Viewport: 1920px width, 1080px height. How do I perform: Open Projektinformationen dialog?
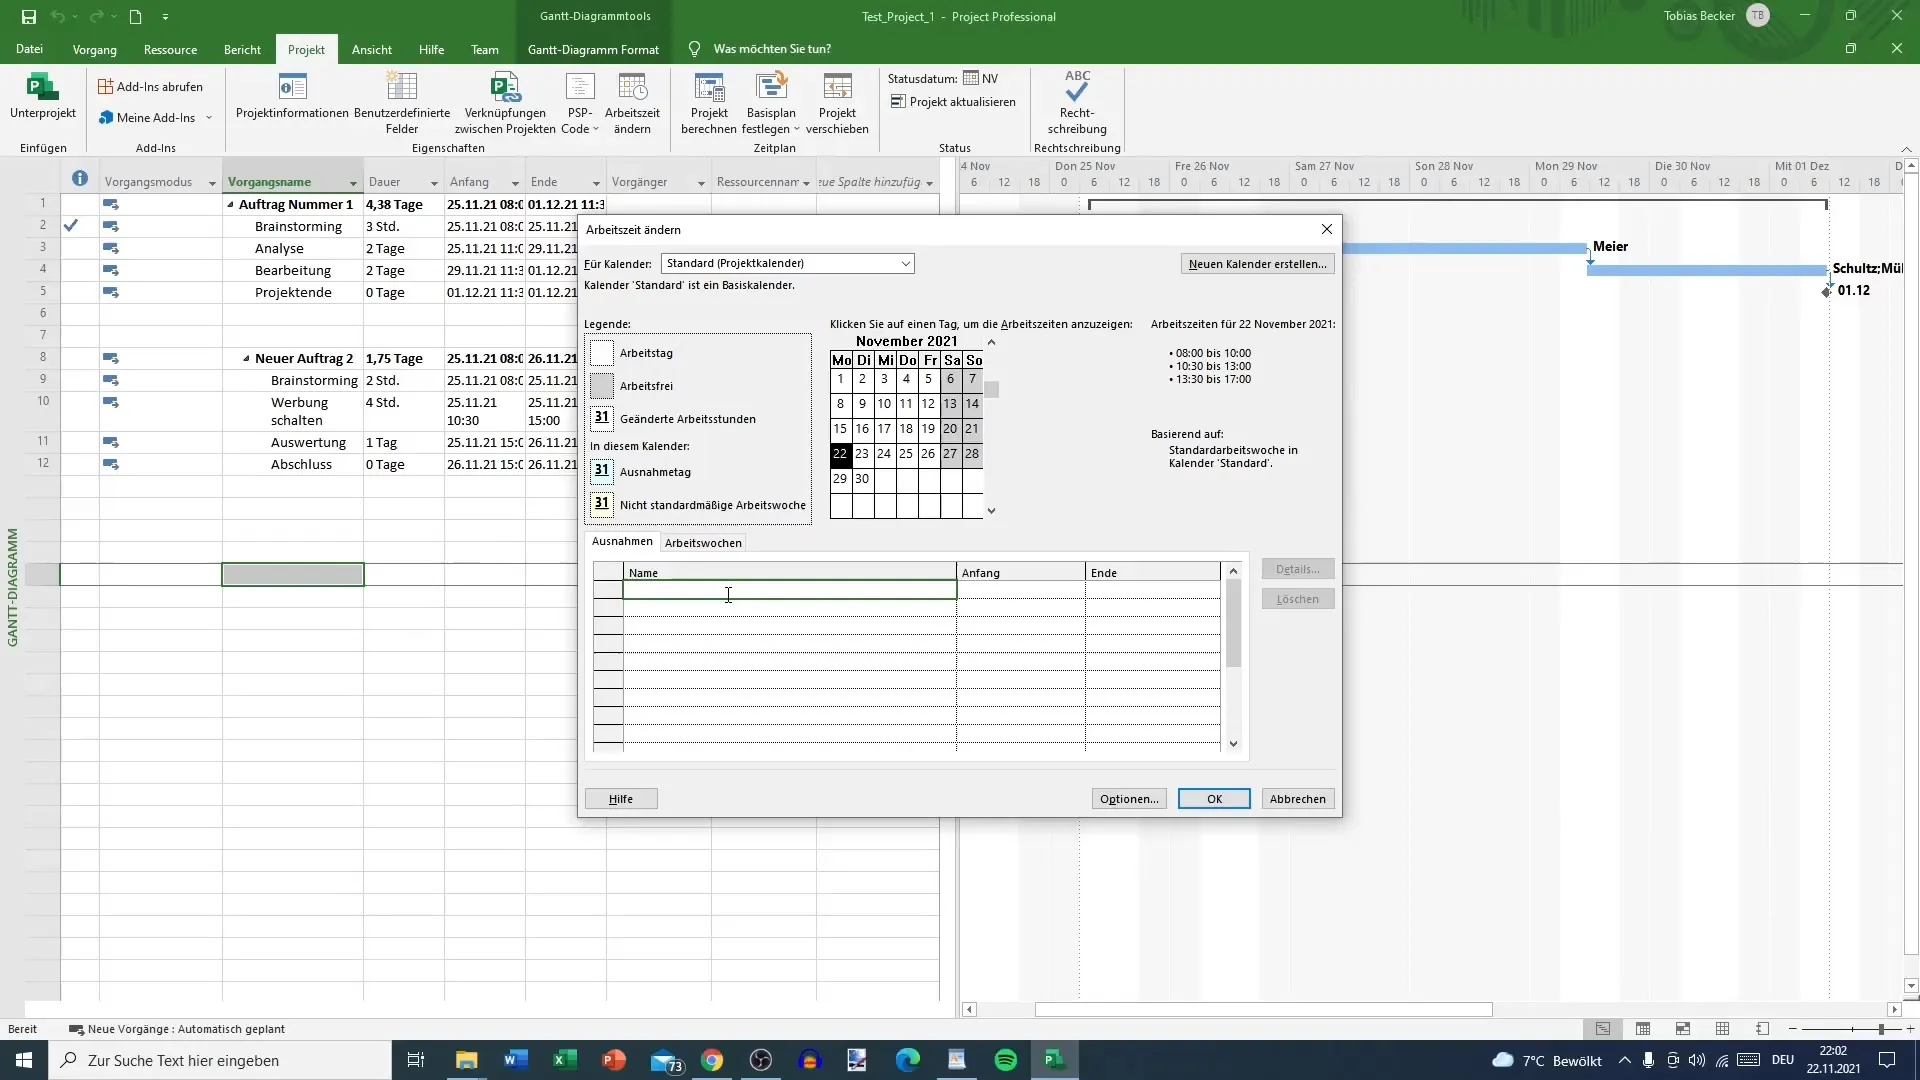pyautogui.click(x=292, y=96)
